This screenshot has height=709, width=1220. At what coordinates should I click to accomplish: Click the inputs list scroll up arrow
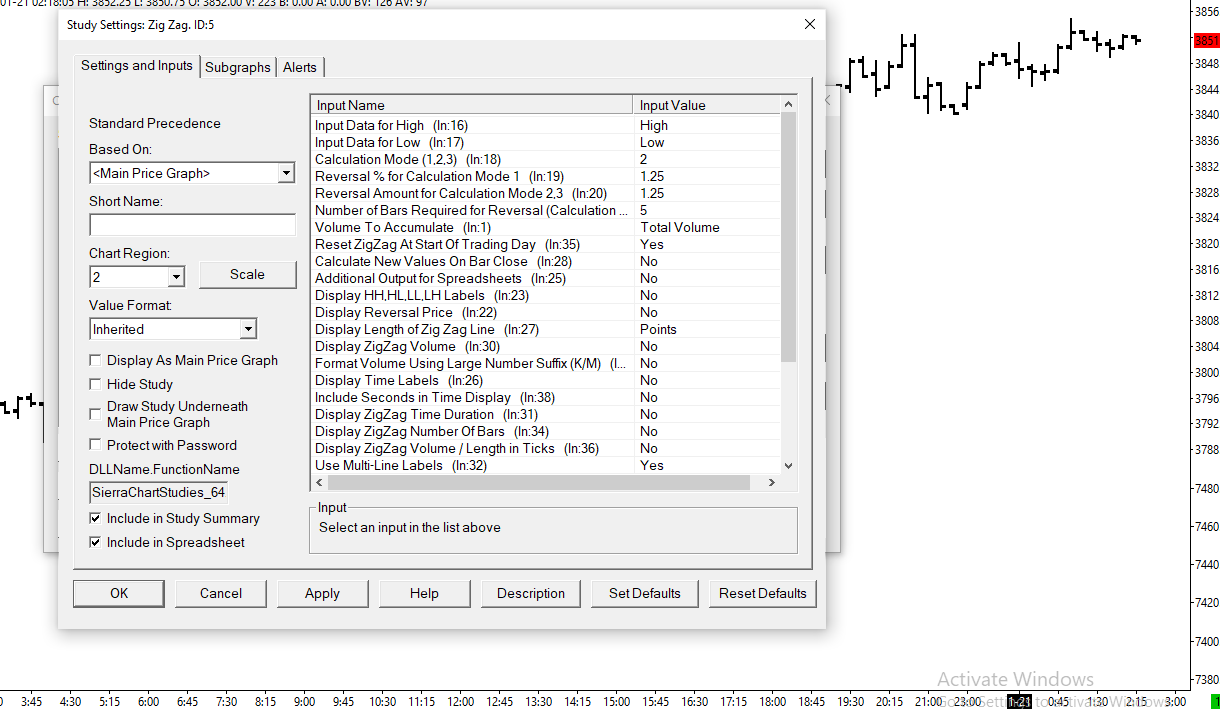(788, 104)
